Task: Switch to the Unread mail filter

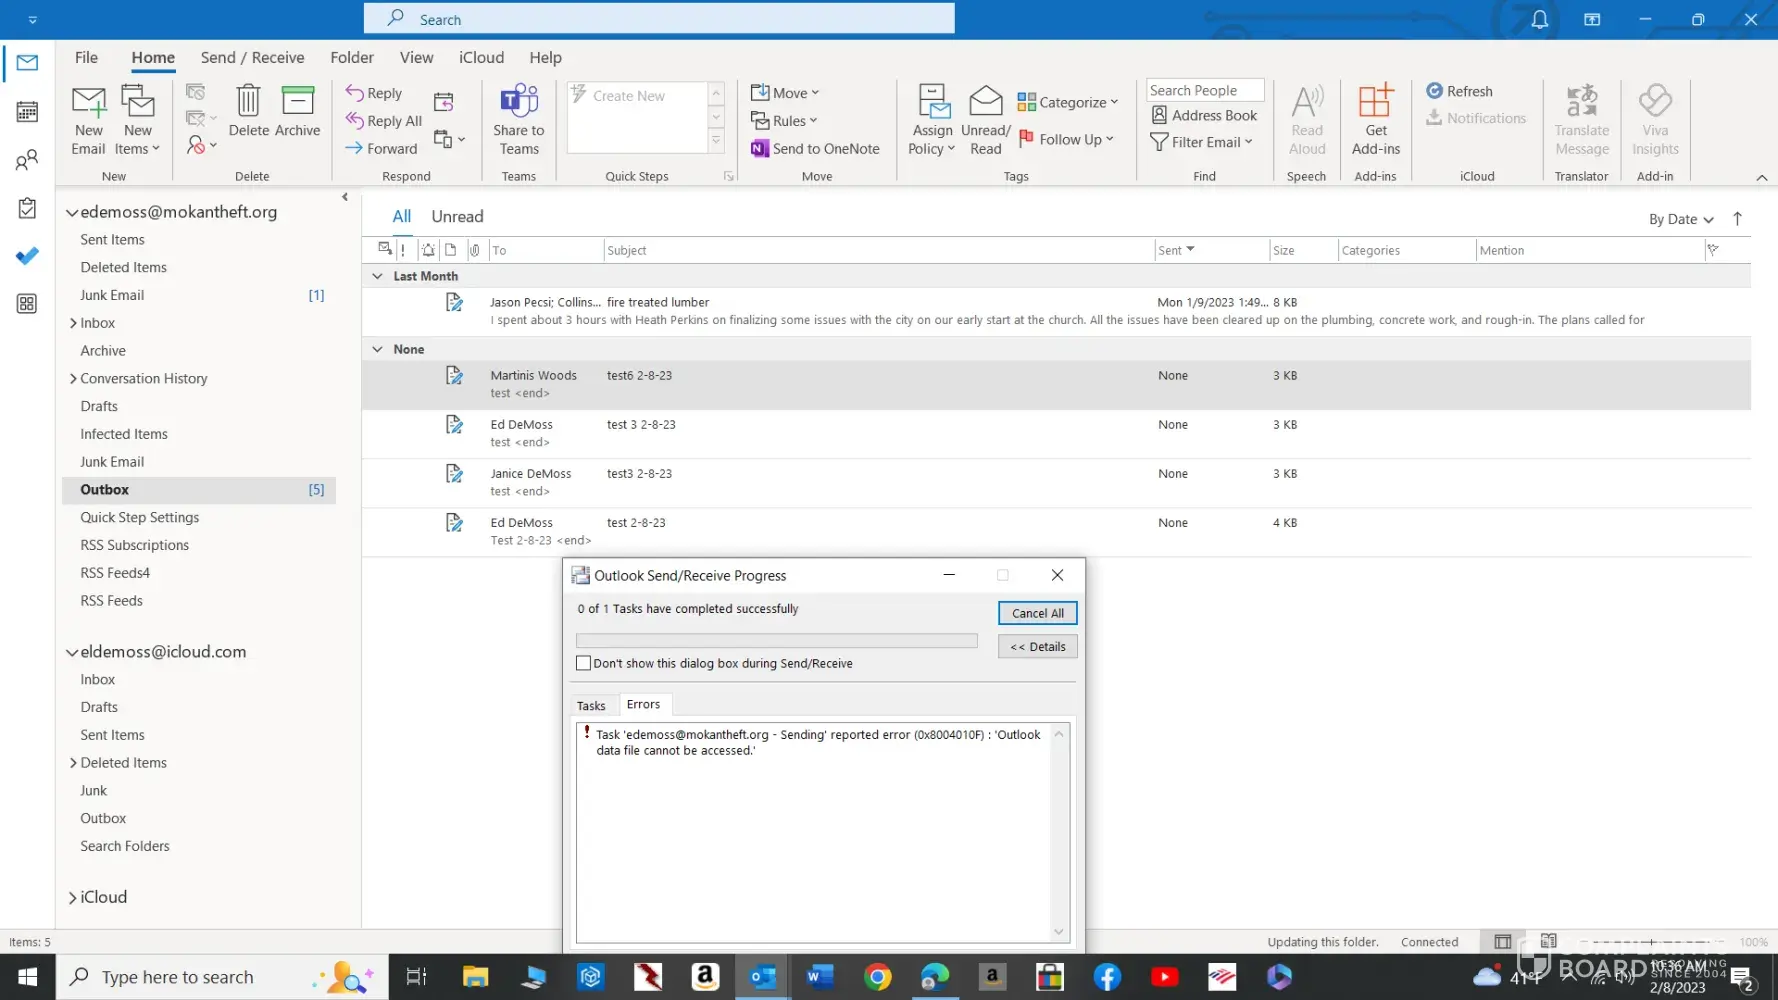Action: click(457, 217)
